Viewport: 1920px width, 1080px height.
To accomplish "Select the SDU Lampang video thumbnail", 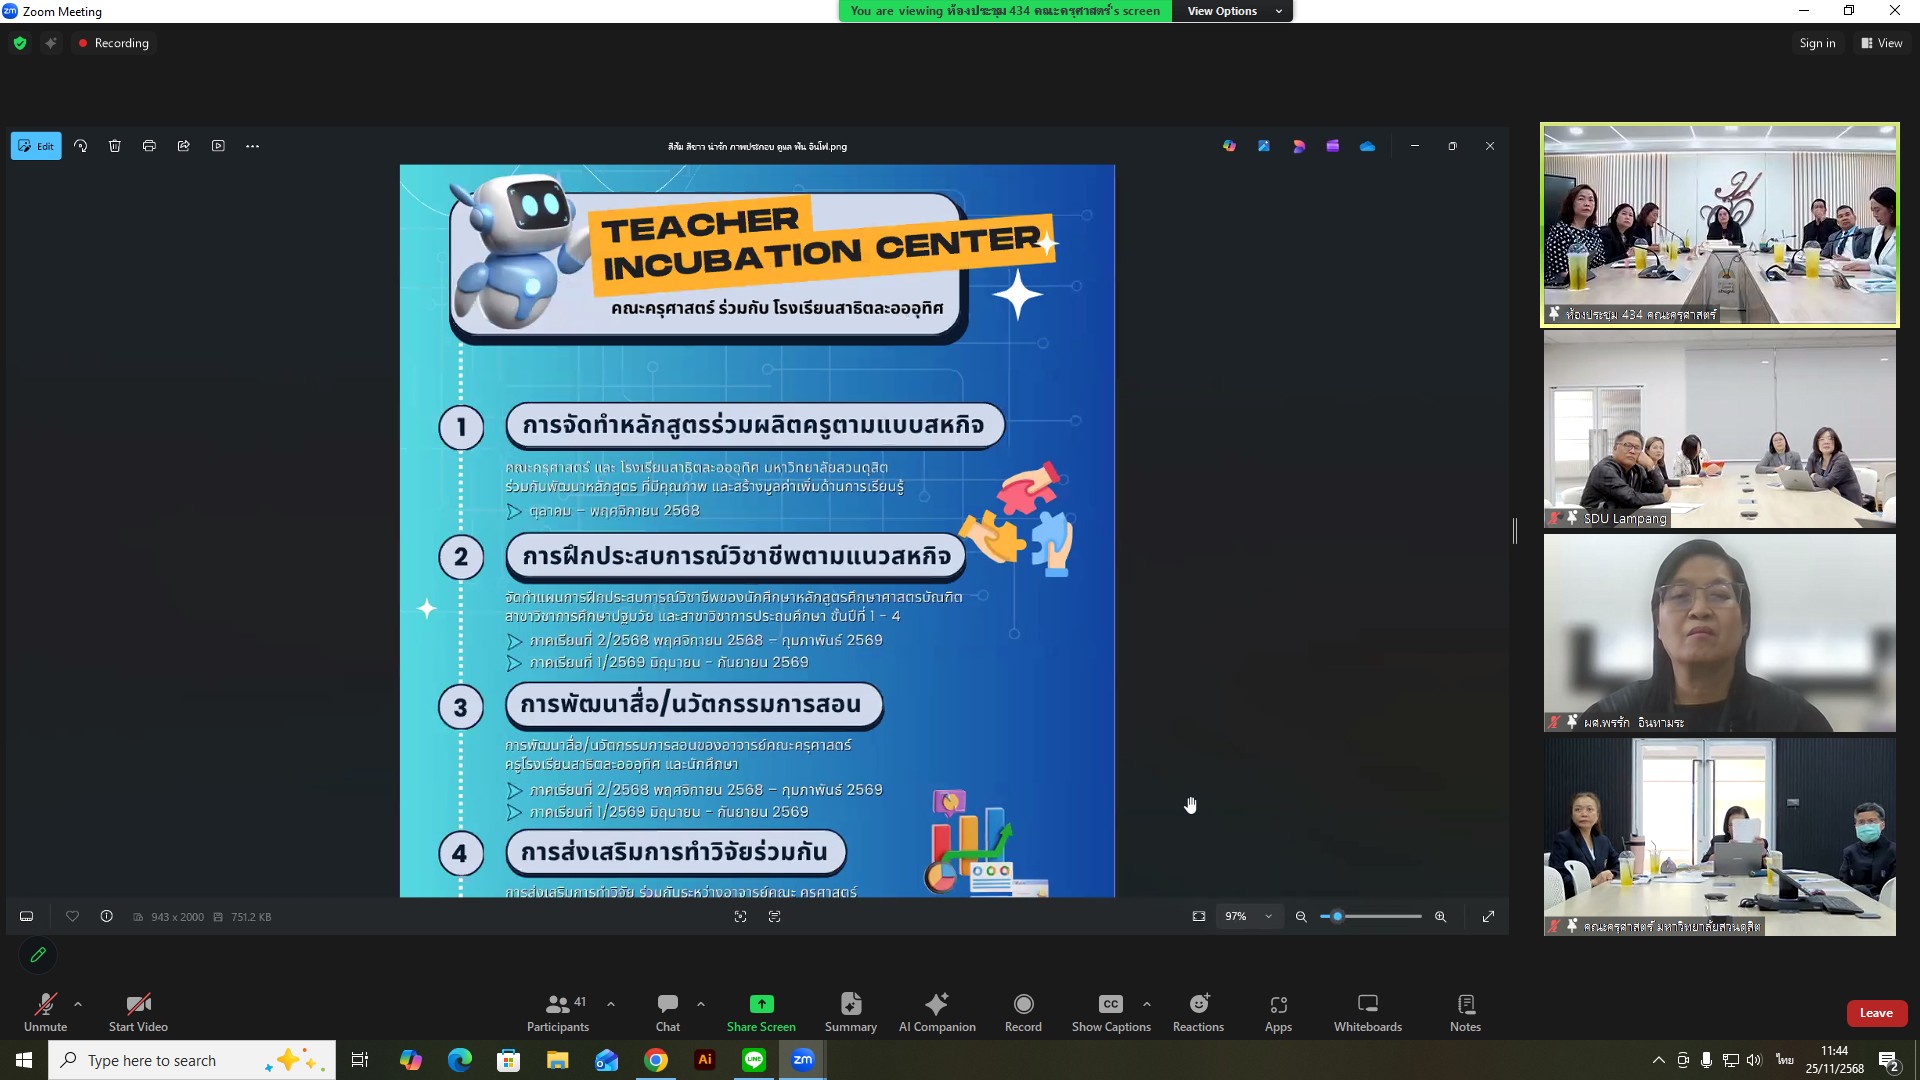I will (1719, 429).
